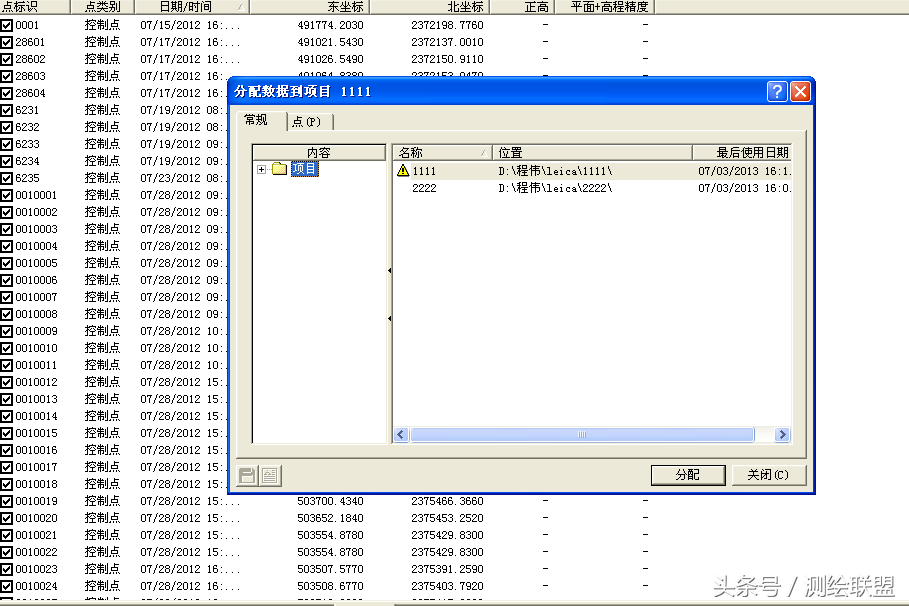Uncheck the checkbox for point 0001
Image resolution: width=909 pixels, height=606 pixels.
coord(7,25)
